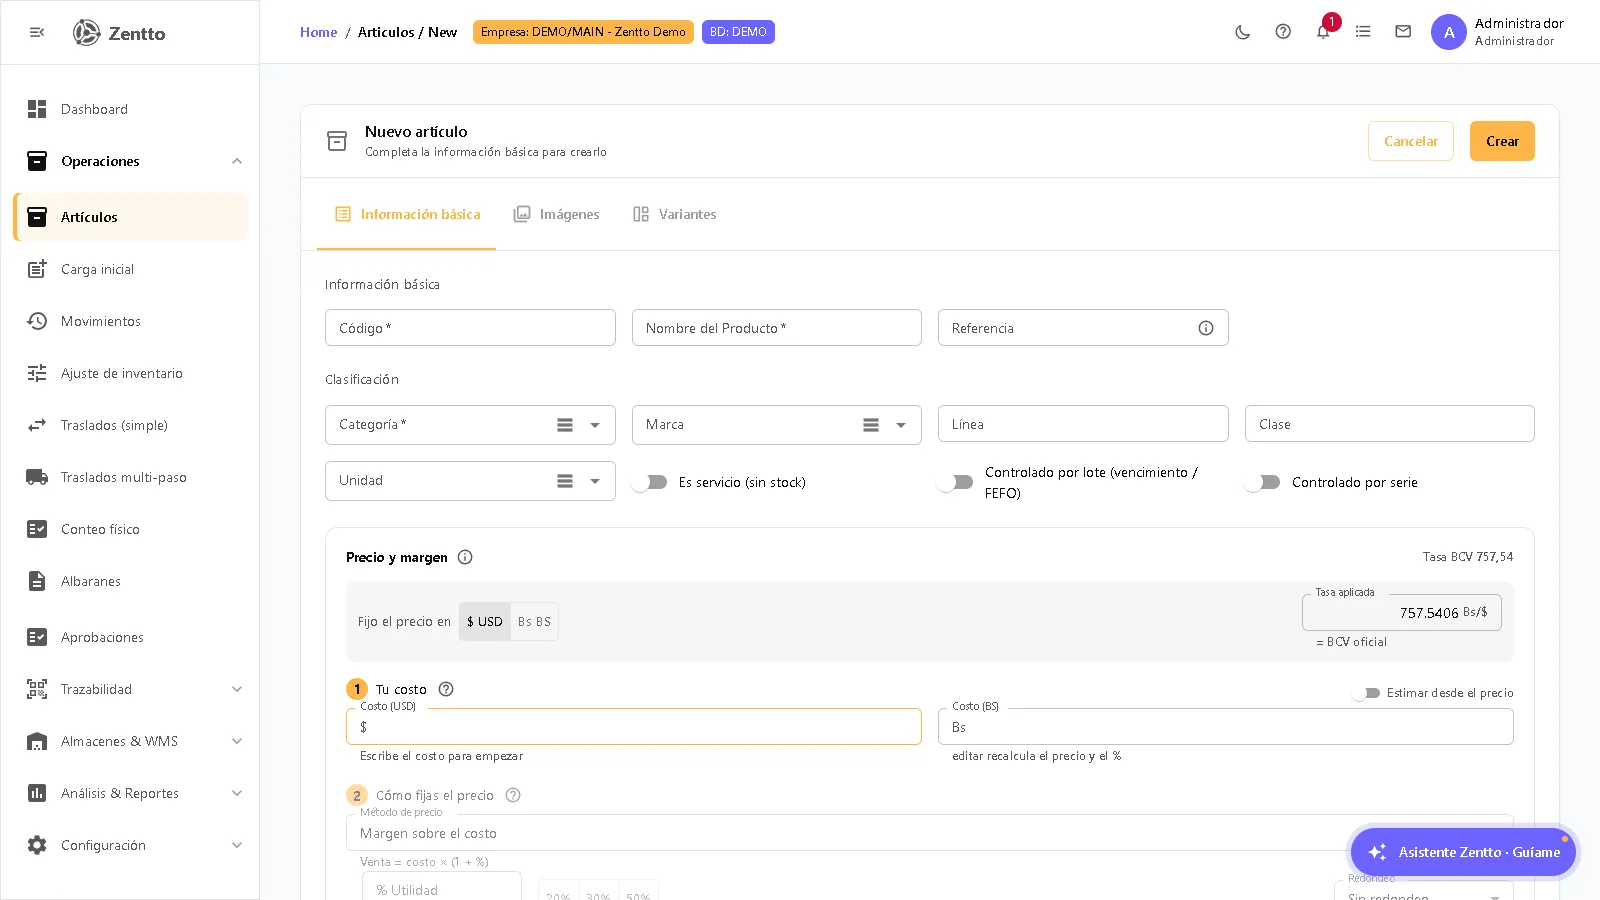
Task: Focus the Referencia field
Action: point(1083,328)
